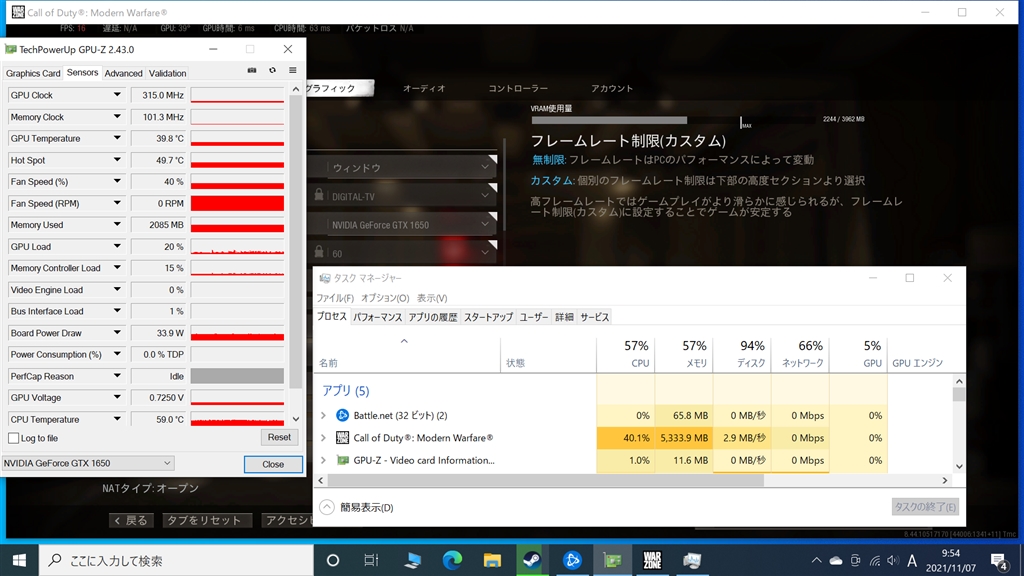Image resolution: width=1024 pixels, height=576 pixels.
Task: Open the GPU Clock sensor dropdown
Action: point(117,95)
